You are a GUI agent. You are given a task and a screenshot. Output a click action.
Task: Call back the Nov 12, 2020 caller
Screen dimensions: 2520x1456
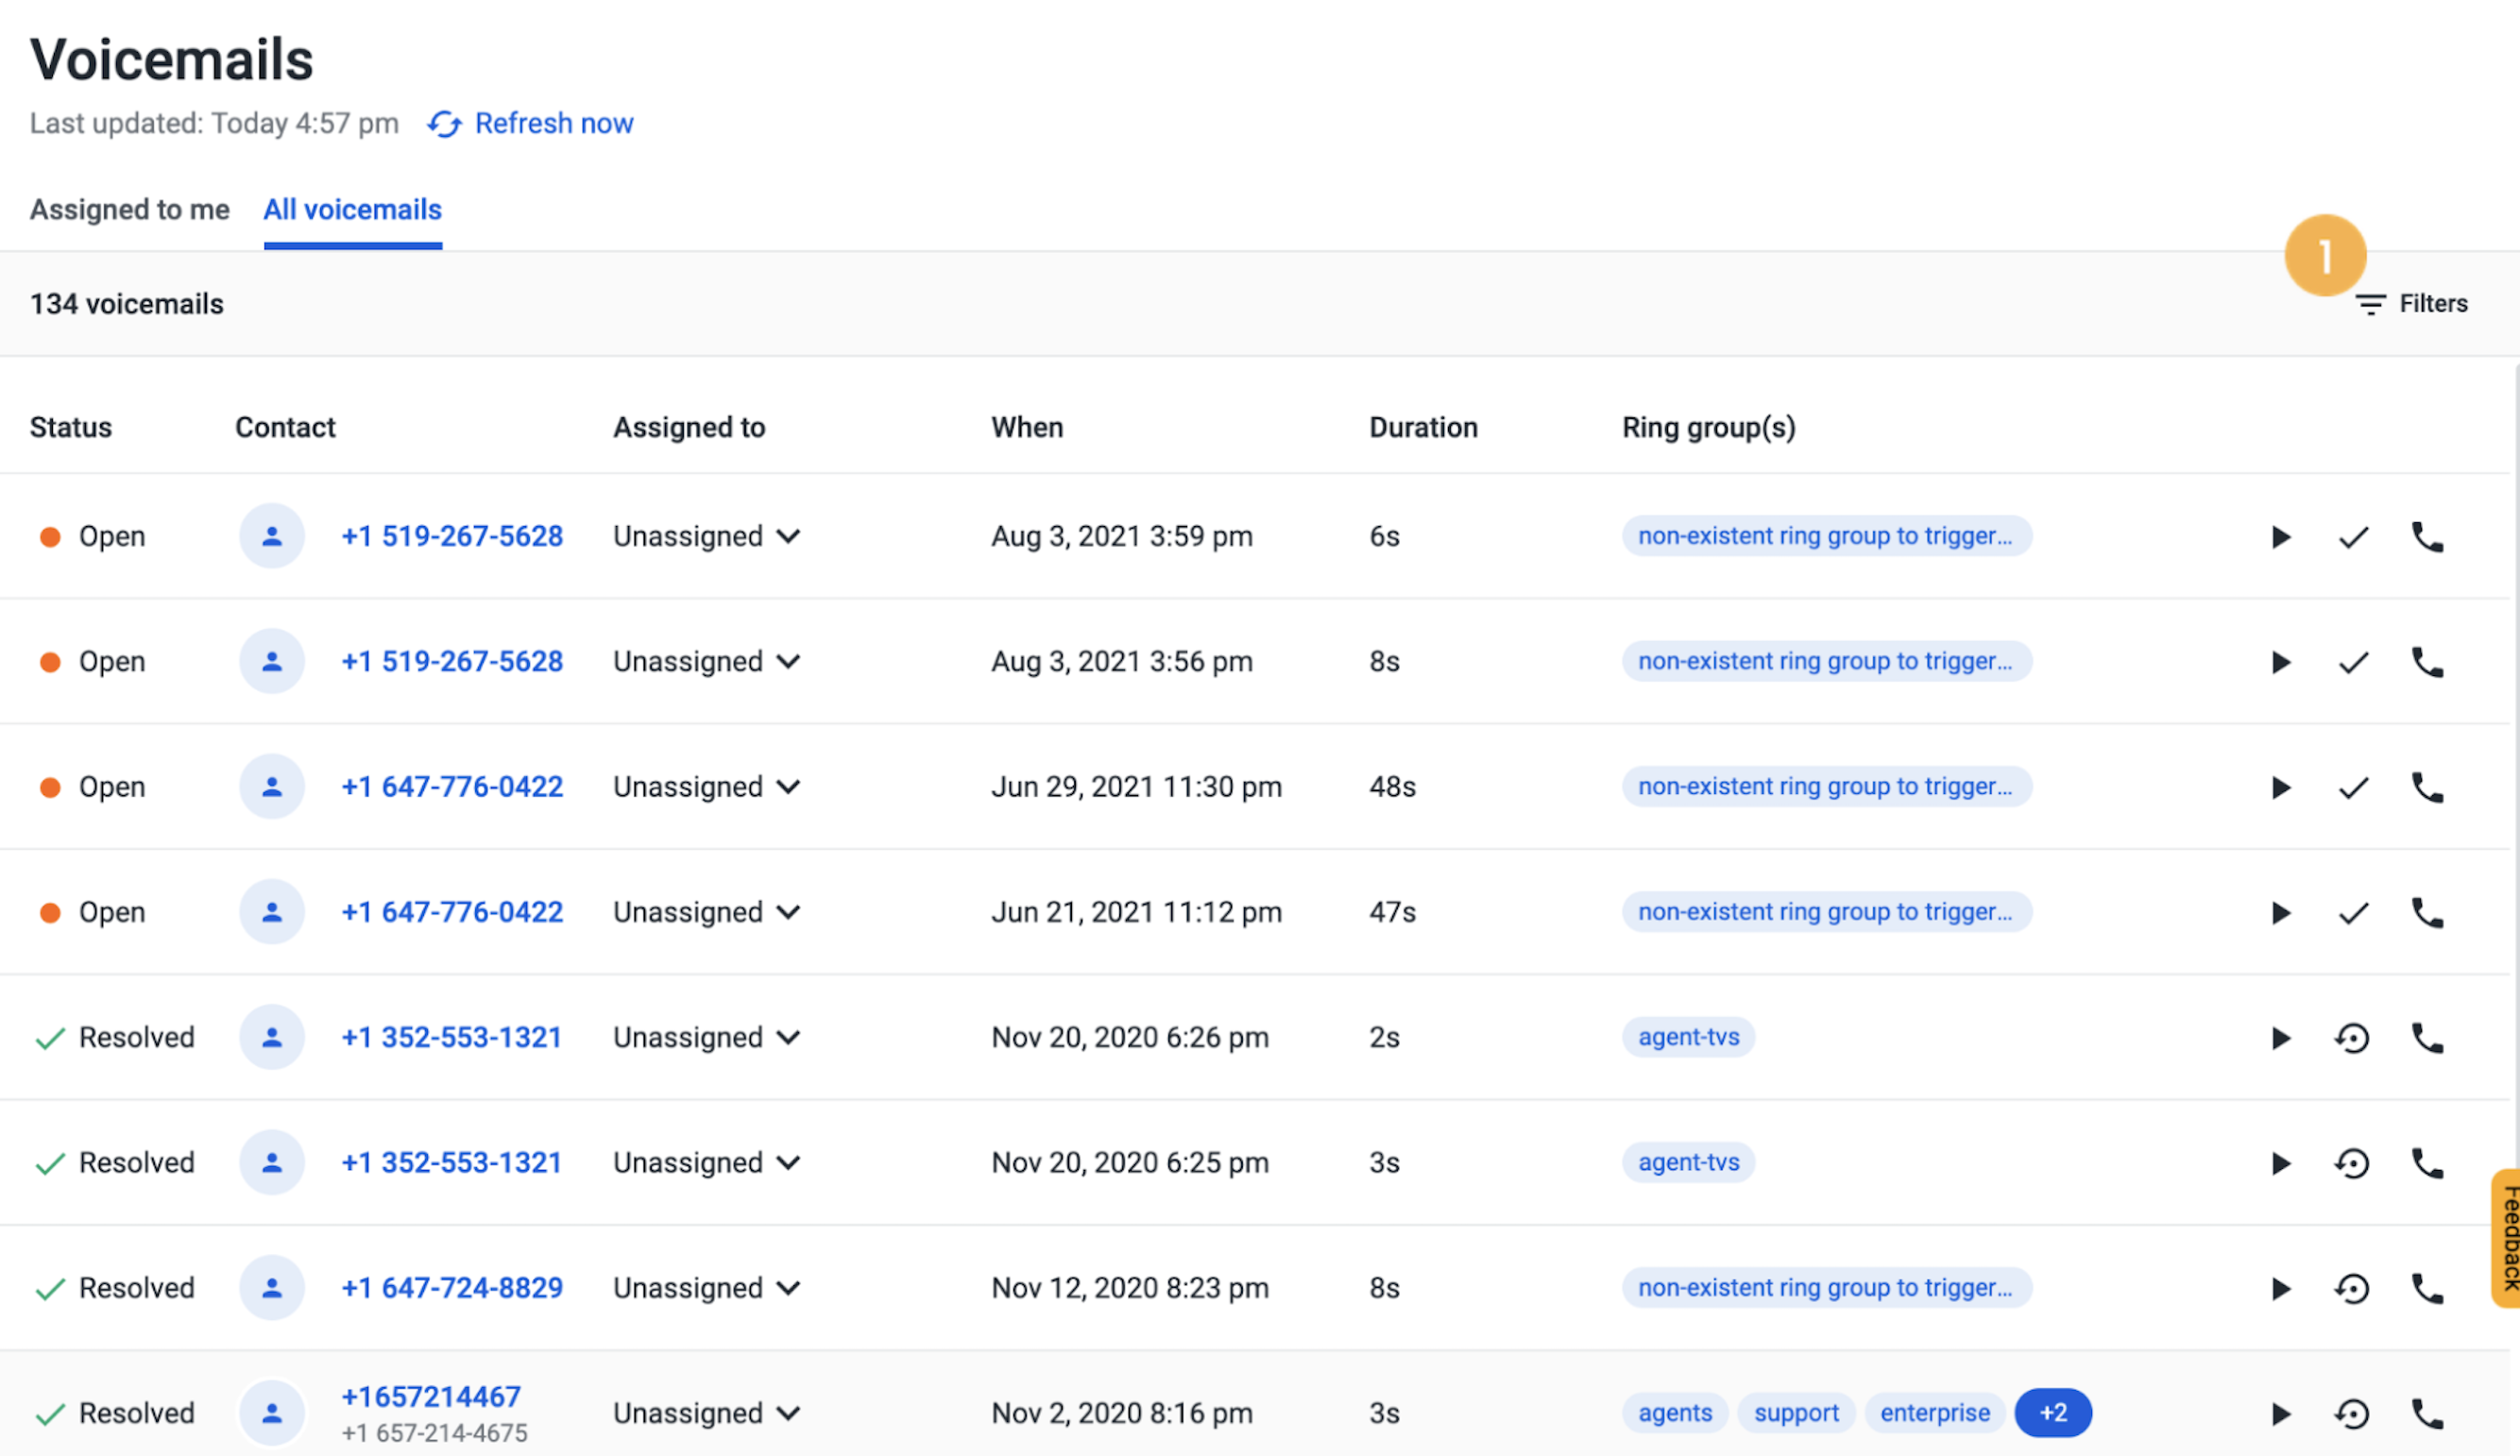[2427, 1288]
